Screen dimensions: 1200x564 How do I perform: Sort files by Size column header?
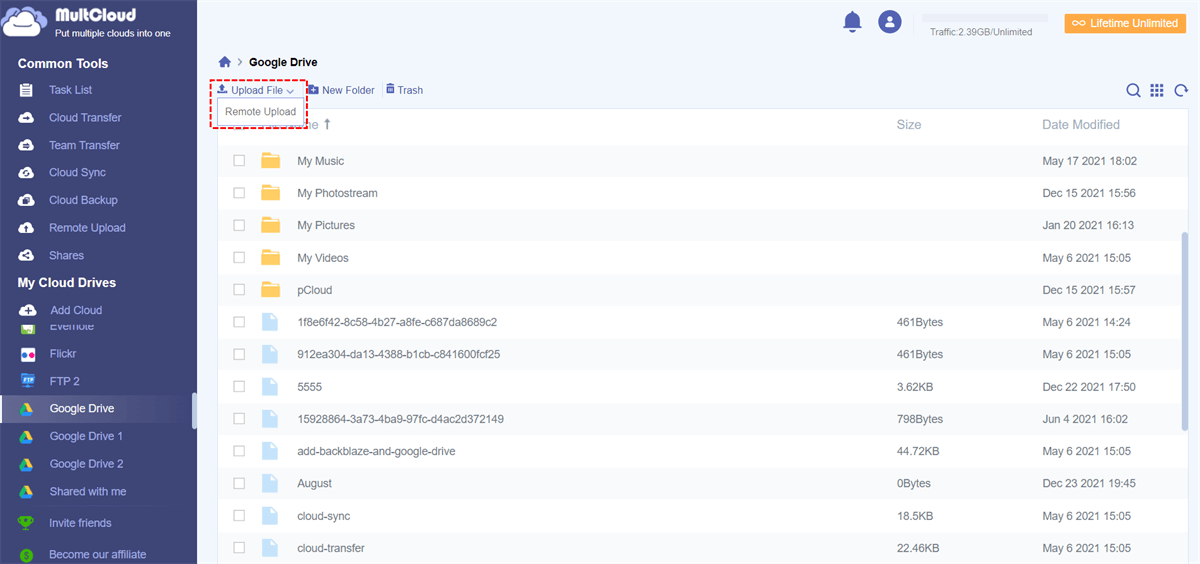pos(908,125)
